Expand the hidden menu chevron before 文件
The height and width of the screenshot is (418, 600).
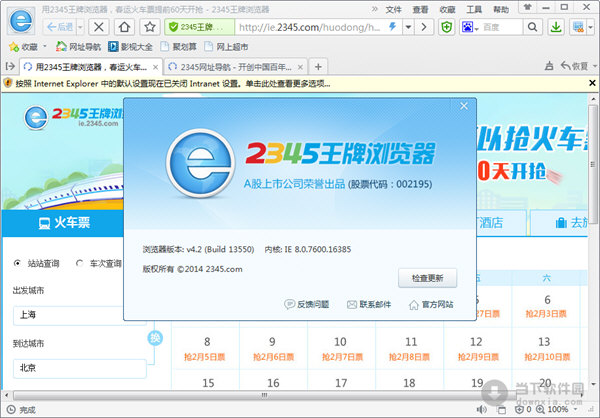tap(375, 9)
